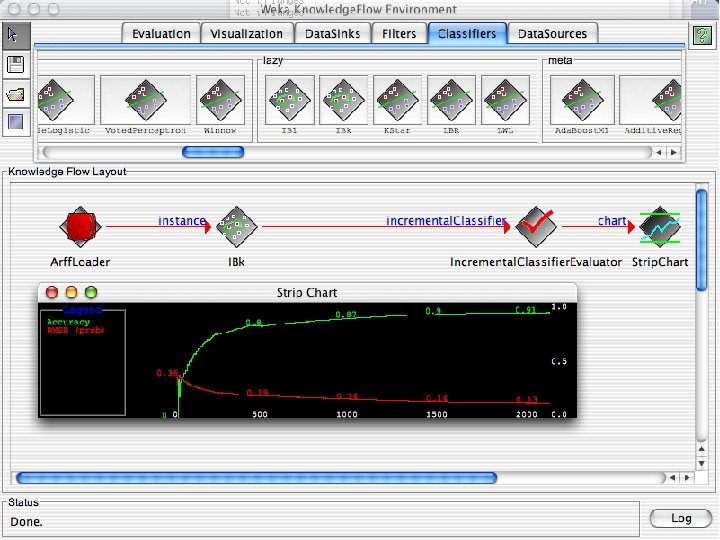The height and width of the screenshot is (540, 720).
Task: Click the 0.36 RMSE value label
Action: pos(167,373)
